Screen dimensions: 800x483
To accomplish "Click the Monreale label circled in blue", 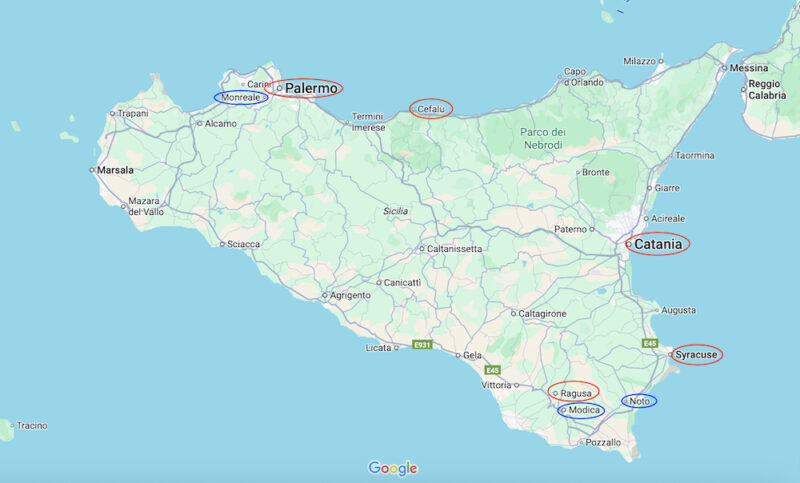I will pyautogui.click(x=242, y=98).
